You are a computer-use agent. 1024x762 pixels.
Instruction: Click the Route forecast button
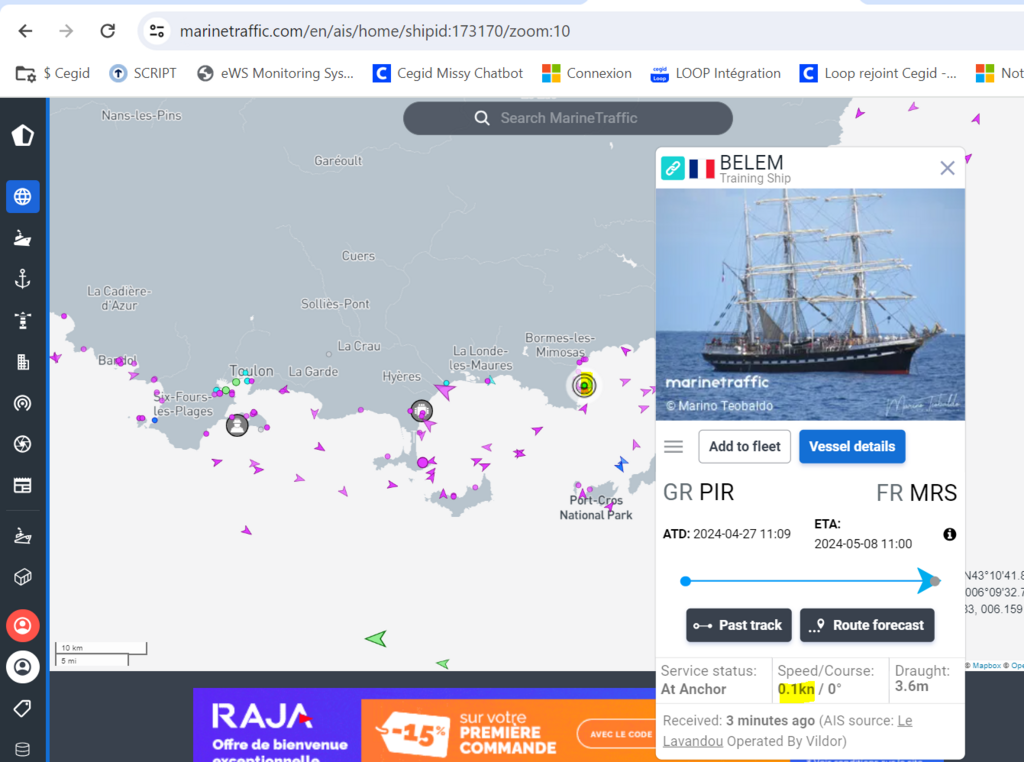pos(867,626)
